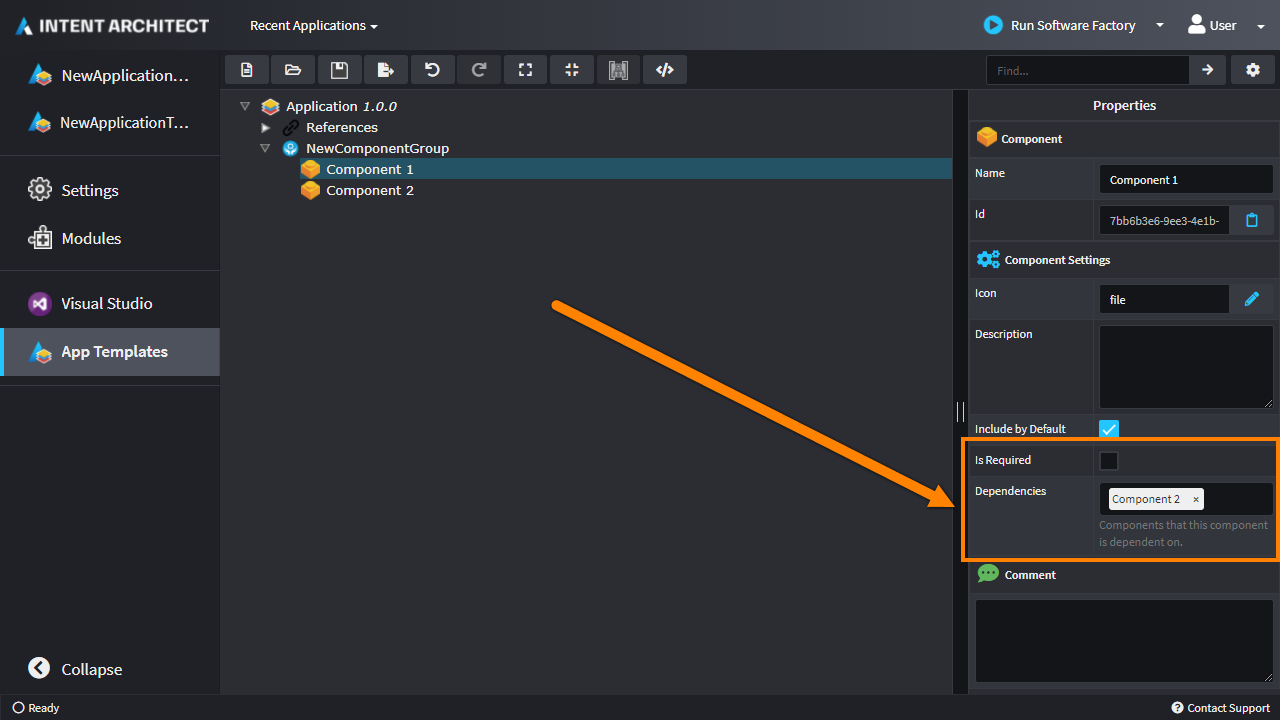Uncheck Include by Default checkbox
1280x720 pixels.
point(1109,429)
